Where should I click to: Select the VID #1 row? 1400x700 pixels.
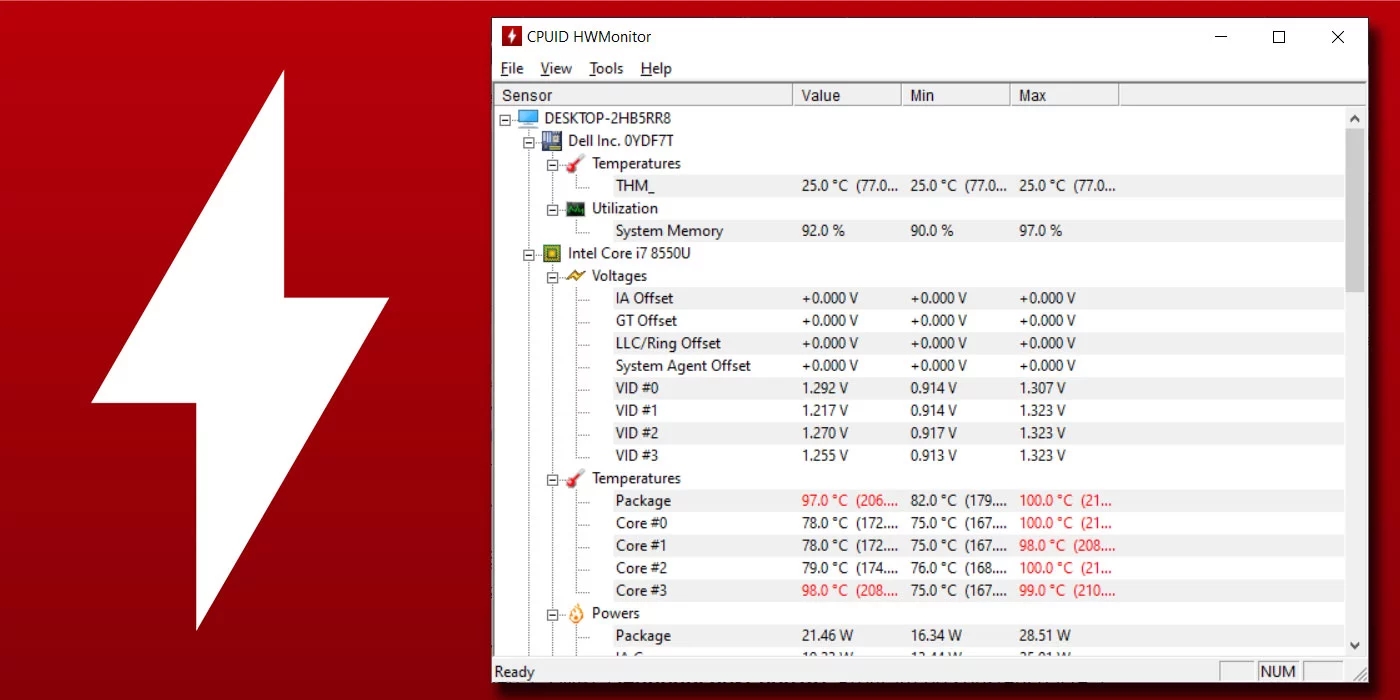978,411
